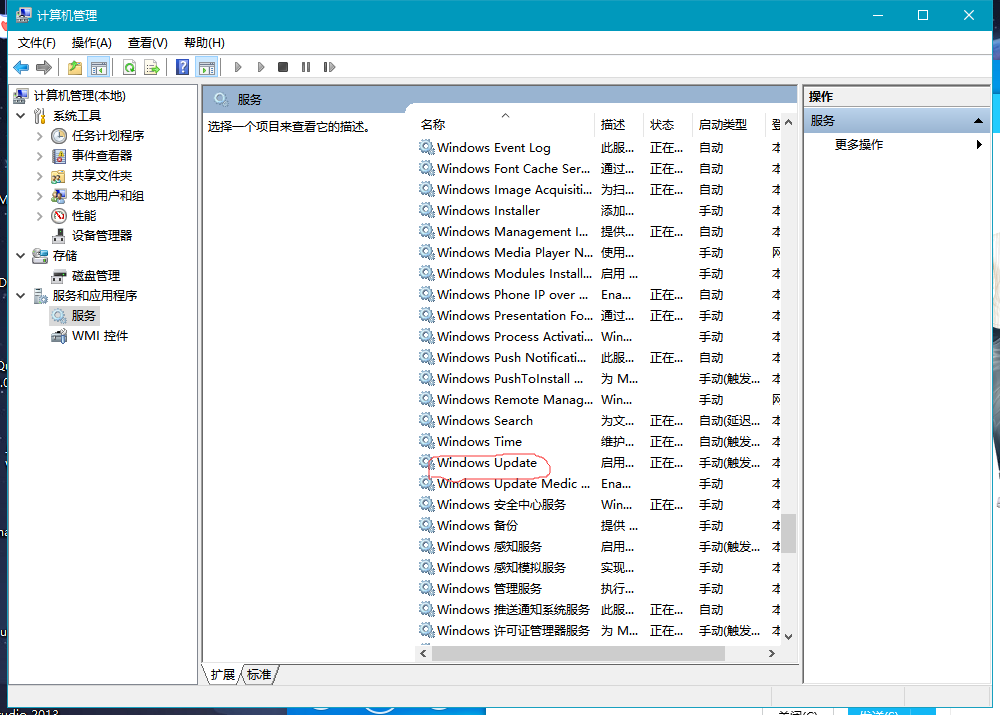Image resolution: width=1000 pixels, height=715 pixels.
Task: Switch to the 扩展 tab
Action: coord(223,674)
